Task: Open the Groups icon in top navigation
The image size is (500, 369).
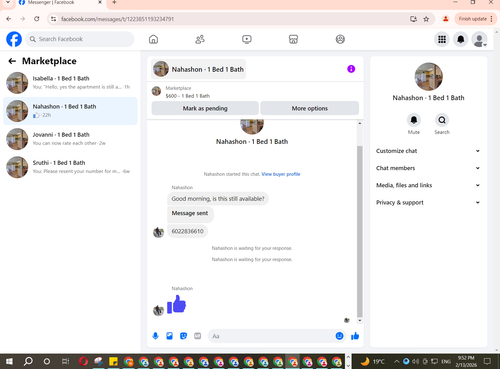Action: pos(340,39)
